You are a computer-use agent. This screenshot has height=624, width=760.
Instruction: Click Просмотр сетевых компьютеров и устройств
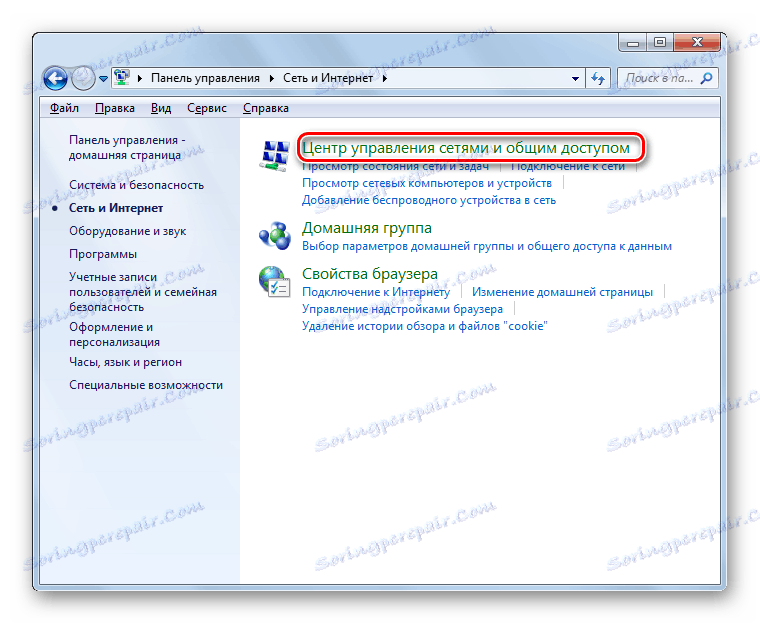click(x=427, y=183)
